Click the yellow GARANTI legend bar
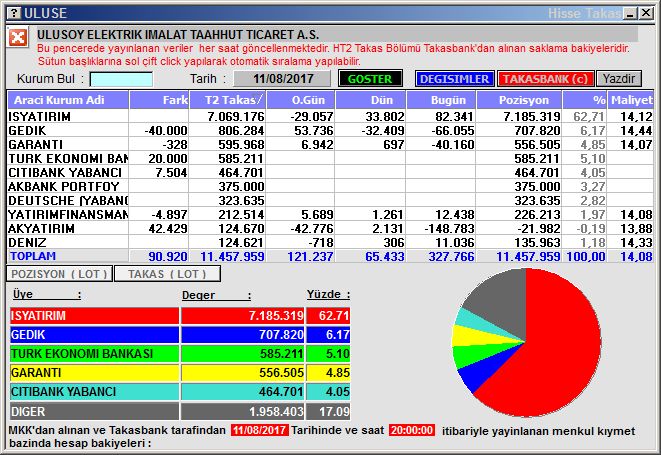 94,373
